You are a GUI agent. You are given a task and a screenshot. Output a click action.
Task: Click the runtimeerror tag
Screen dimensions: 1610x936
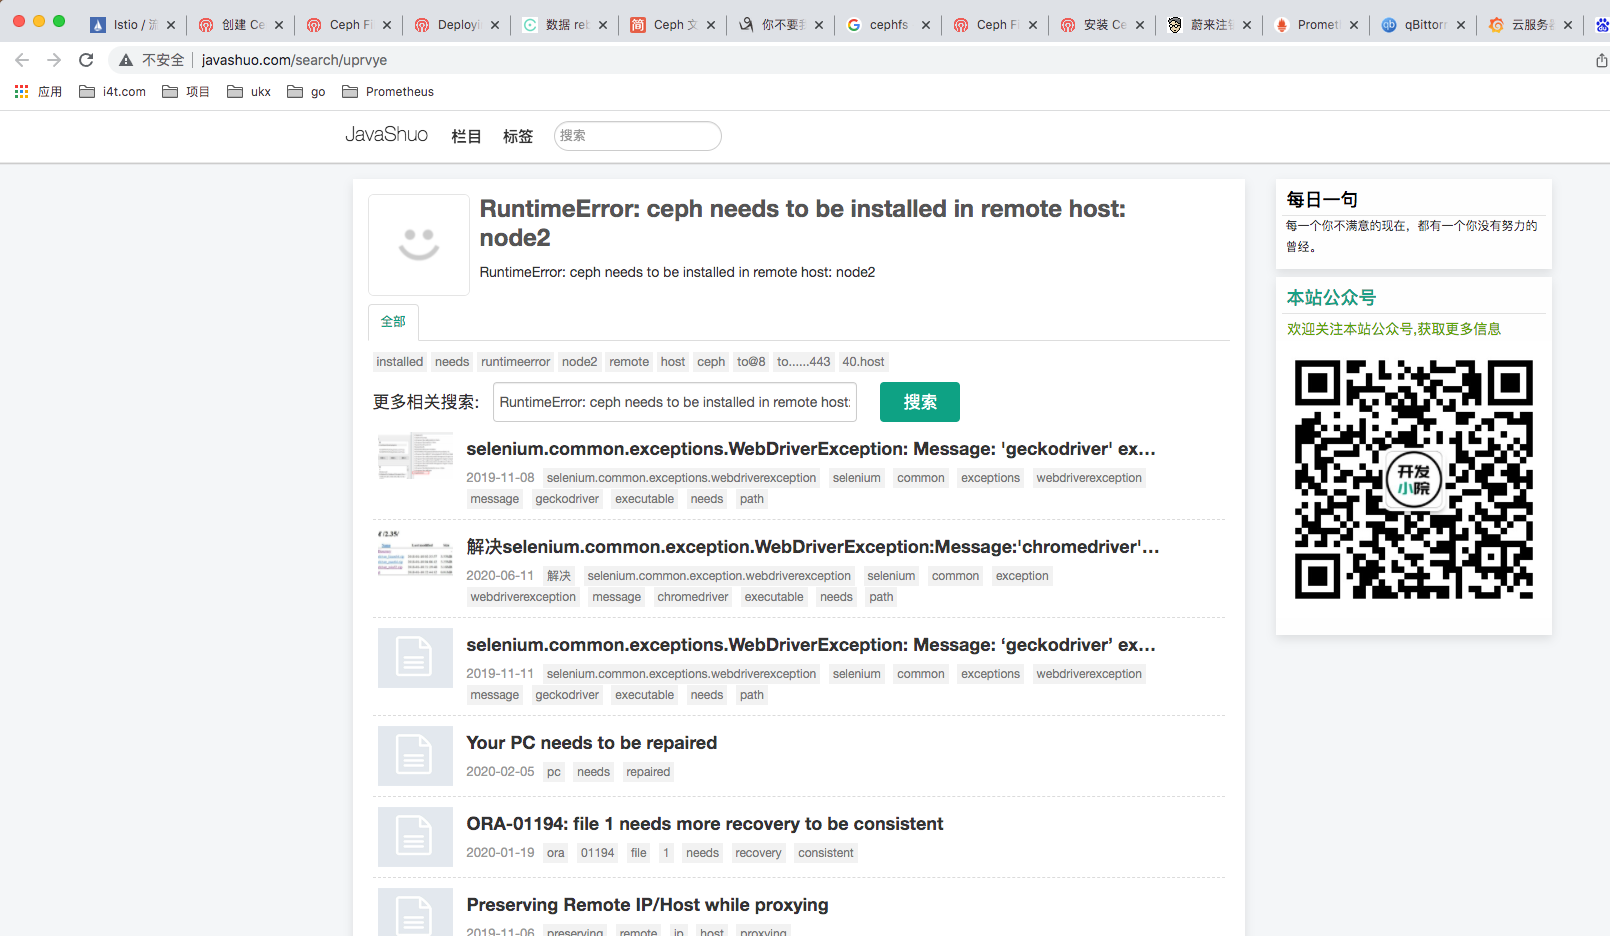tap(515, 362)
